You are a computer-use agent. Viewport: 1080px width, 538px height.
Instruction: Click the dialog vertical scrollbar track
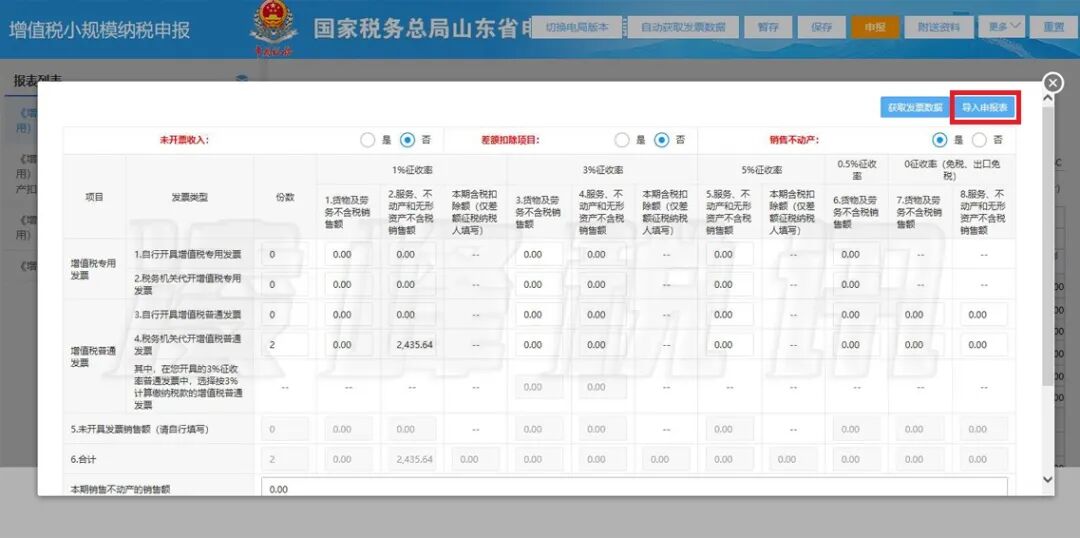coord(1048,289)
